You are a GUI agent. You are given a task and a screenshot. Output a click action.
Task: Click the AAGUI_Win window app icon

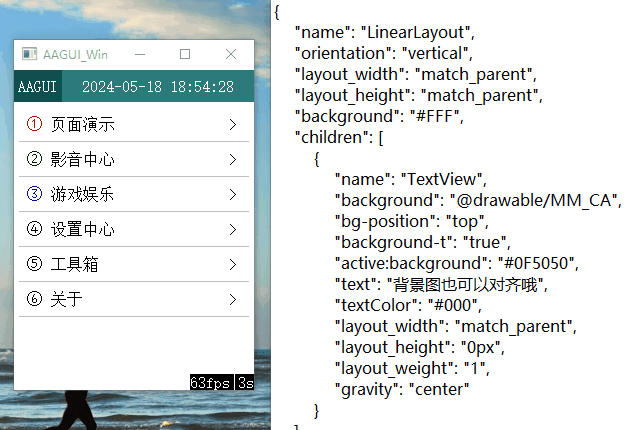29,54
